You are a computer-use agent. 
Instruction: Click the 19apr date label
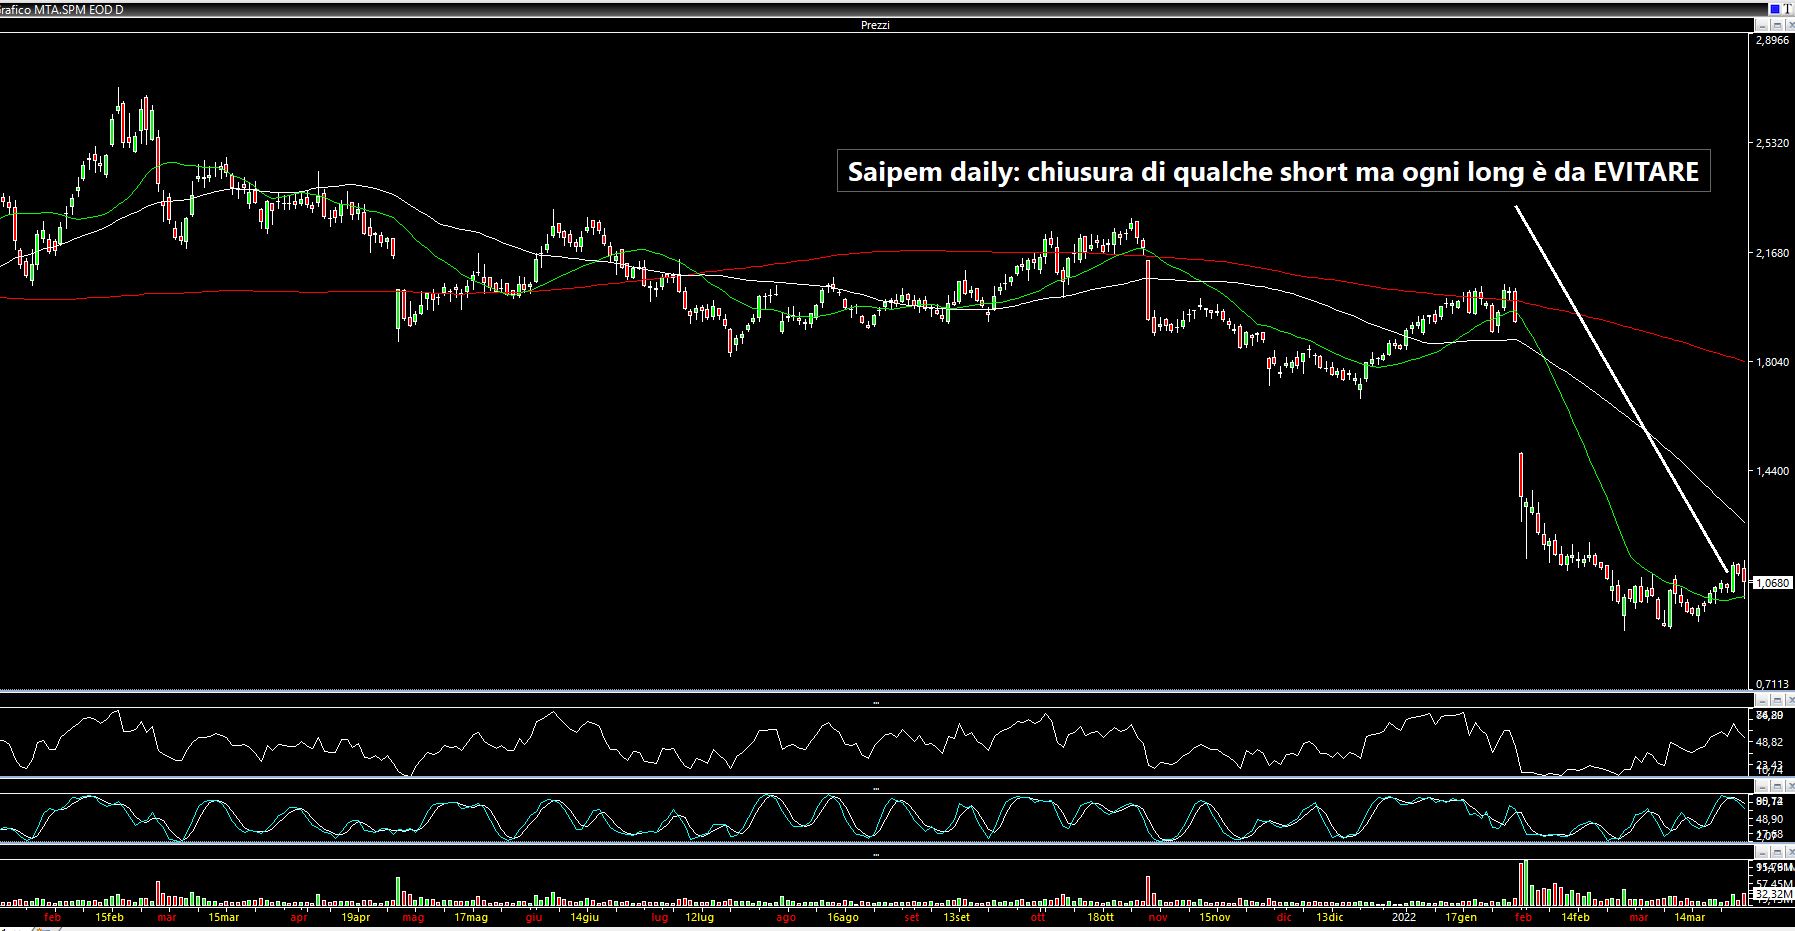(356, 917)
